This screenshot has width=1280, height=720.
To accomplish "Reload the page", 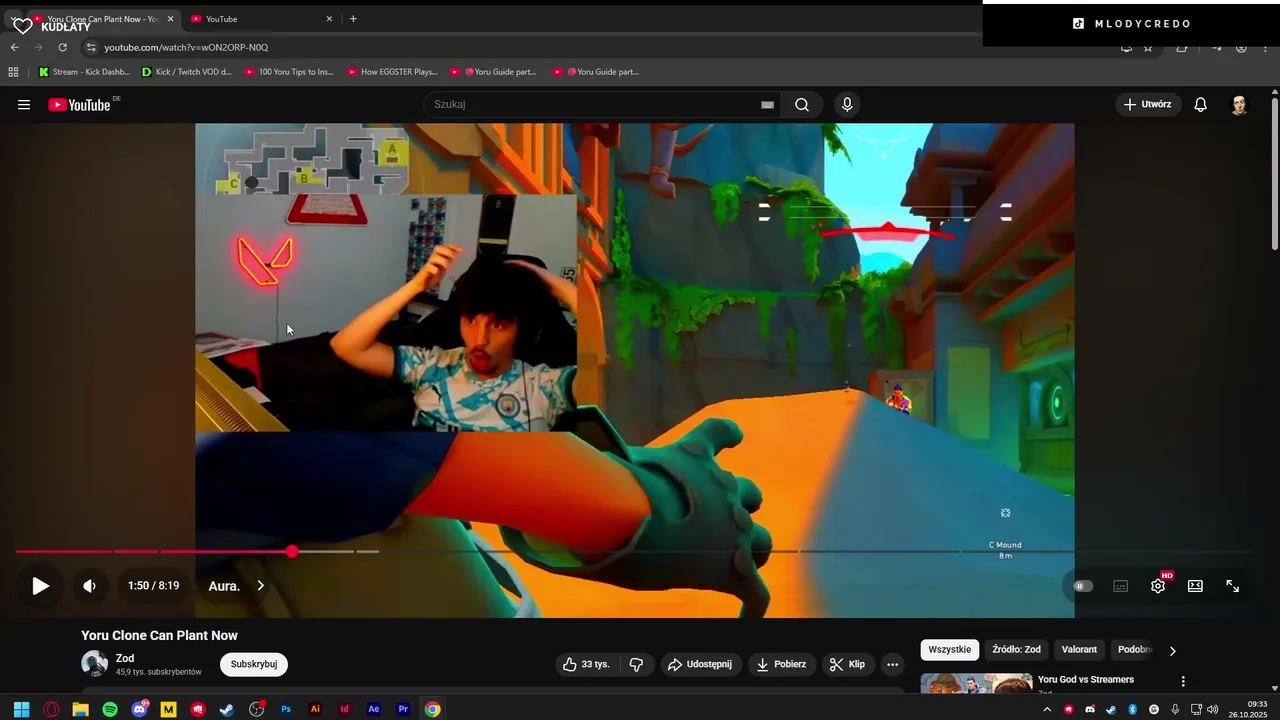I will point(62,47).
